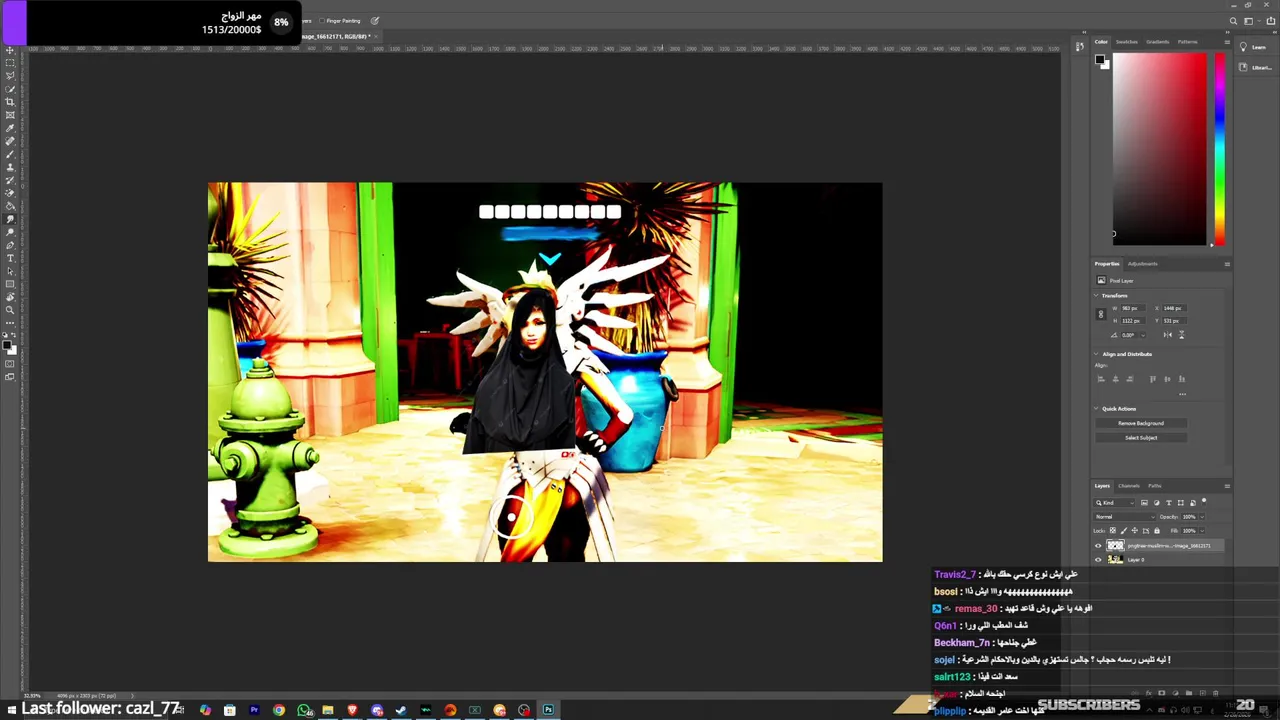The width and height of the screenshot is (1280, 720).
Task: Select the Clone Stamp tool
Action: pos(9,167)
